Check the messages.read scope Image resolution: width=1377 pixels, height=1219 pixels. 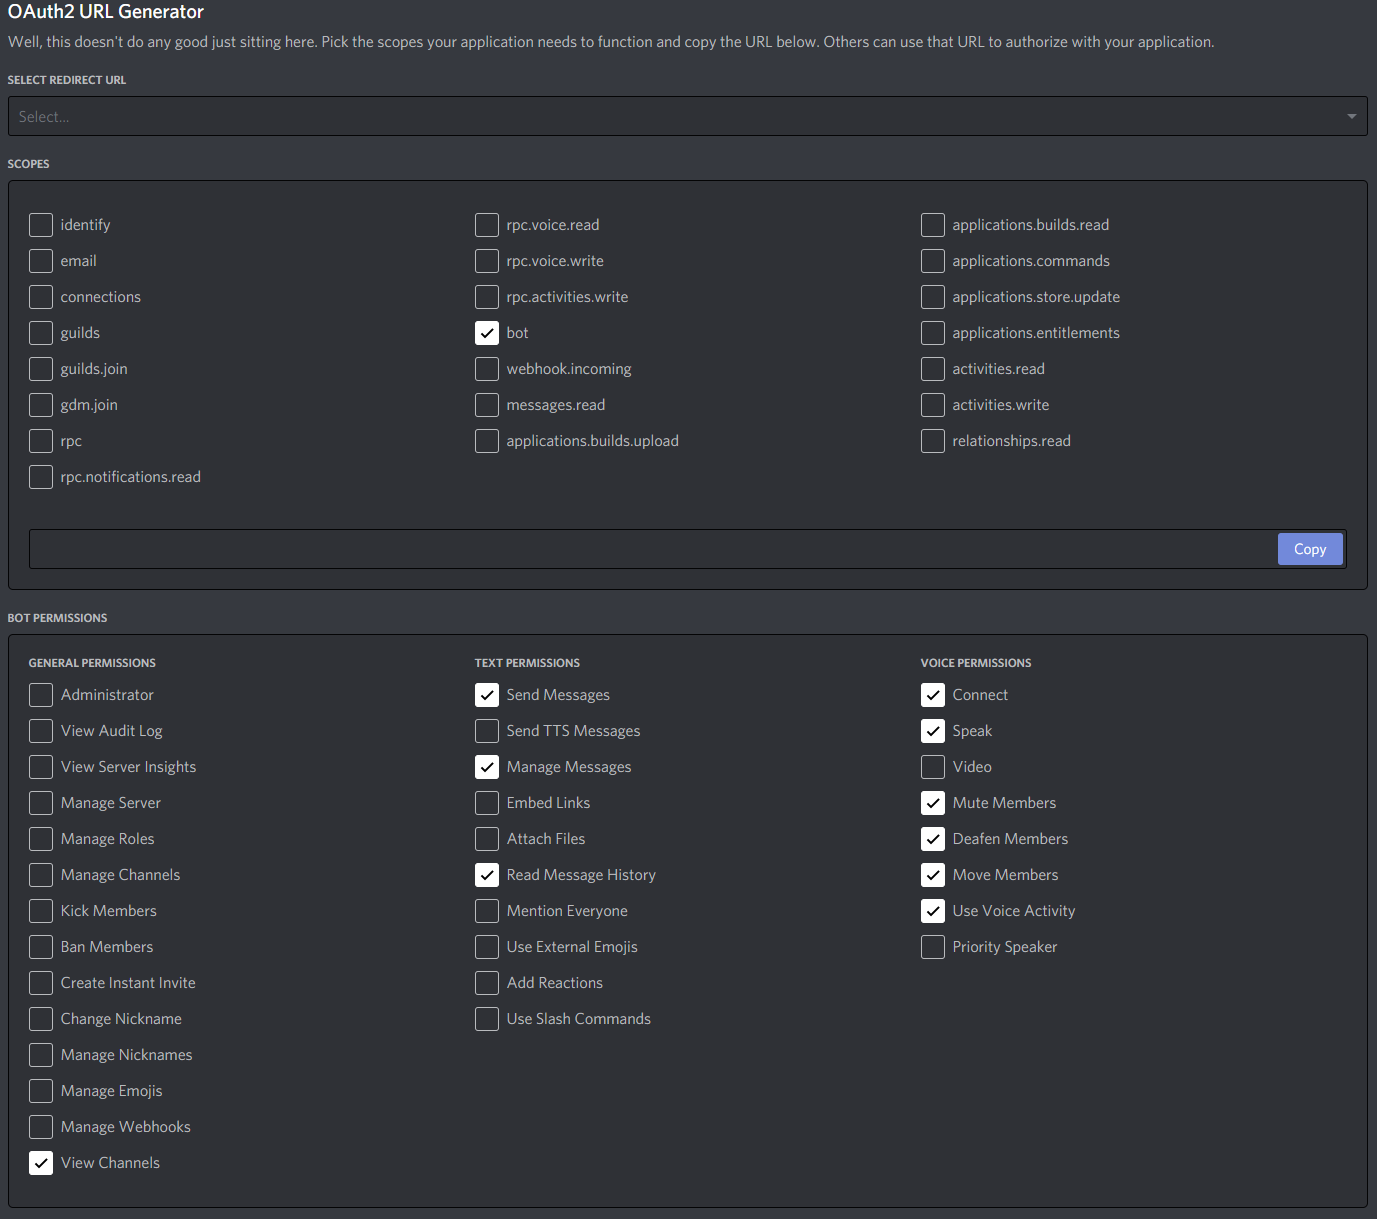[x=486, y=404]
